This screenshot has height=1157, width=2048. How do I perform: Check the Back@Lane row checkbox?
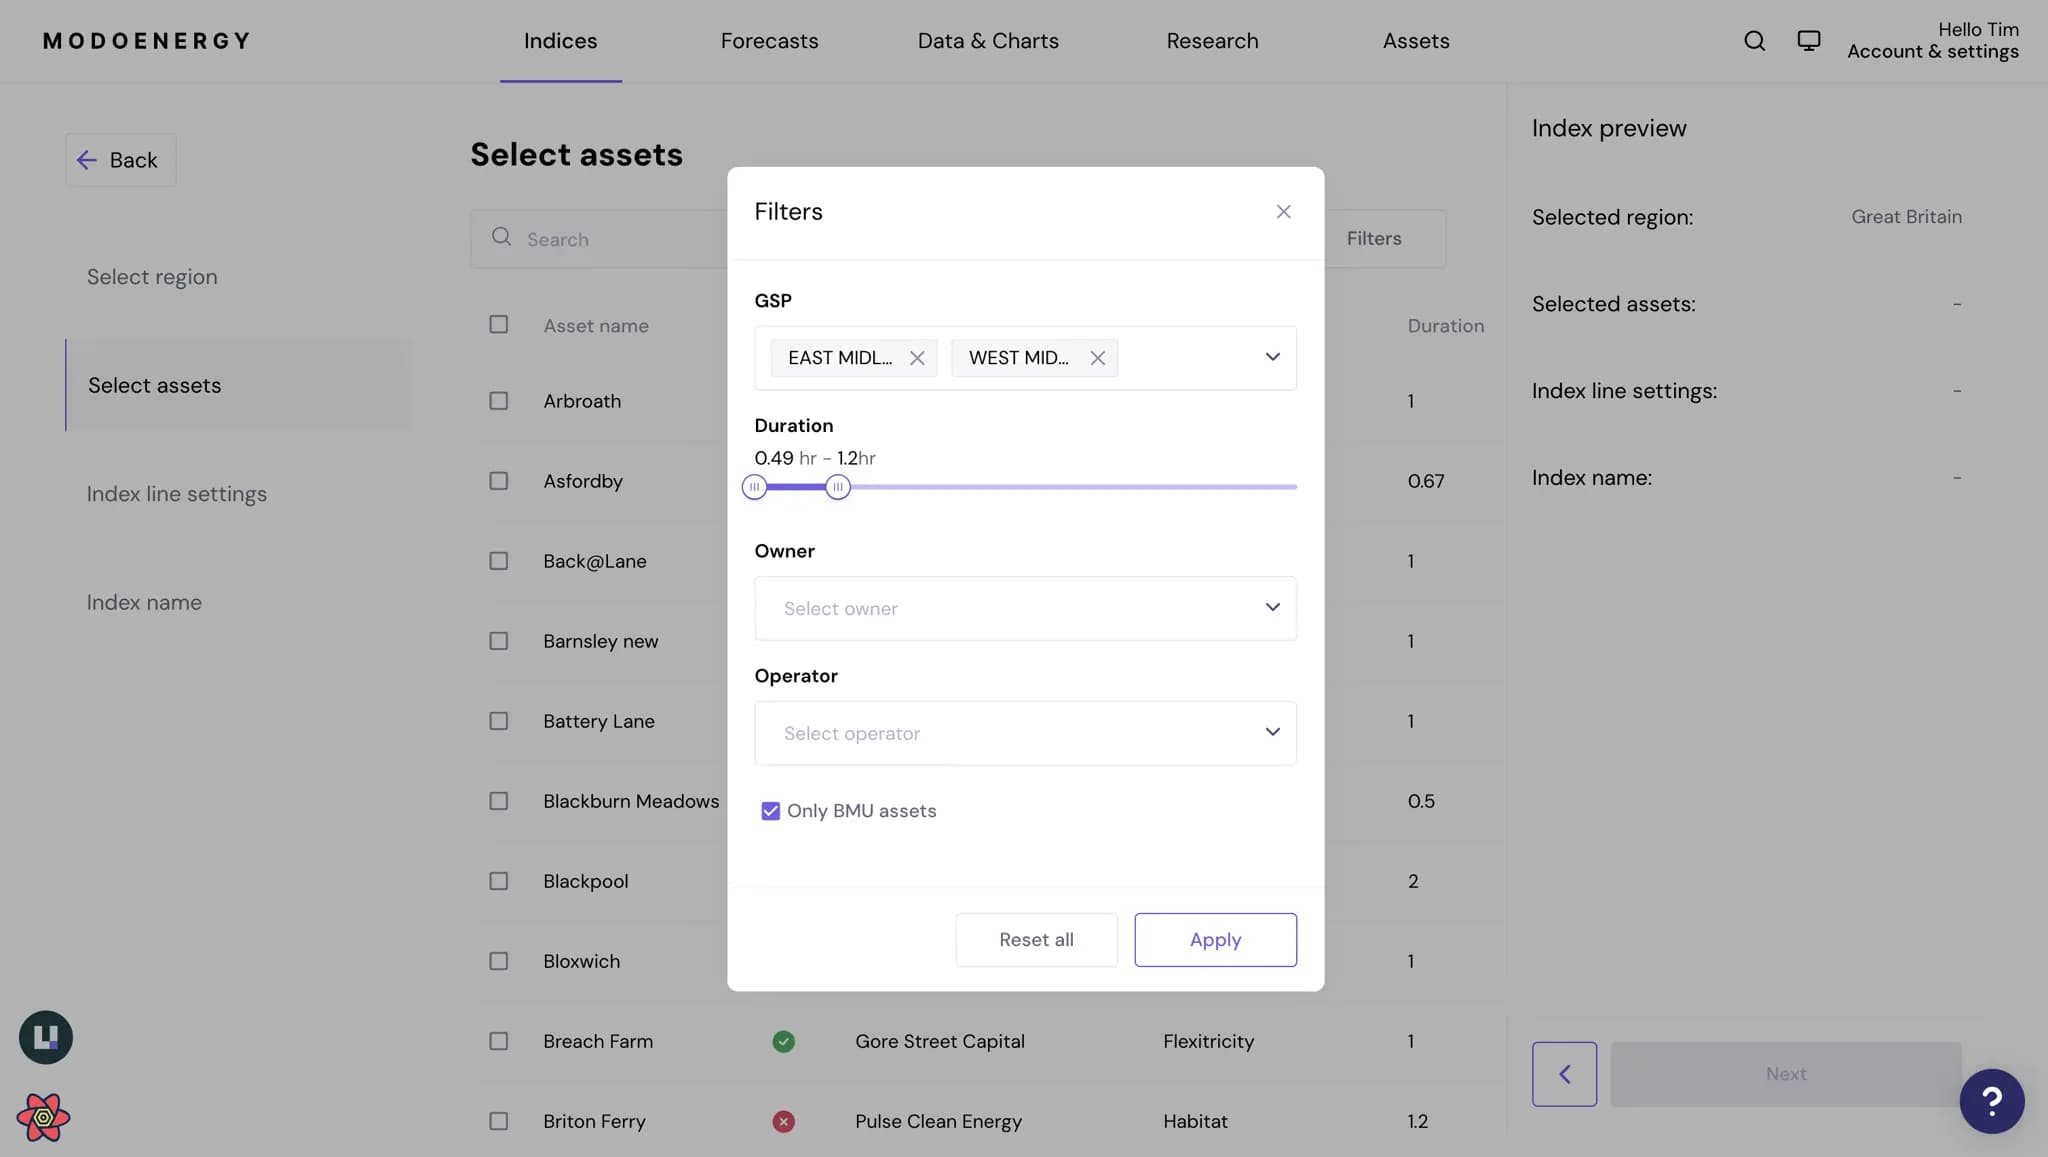point(498,561)
